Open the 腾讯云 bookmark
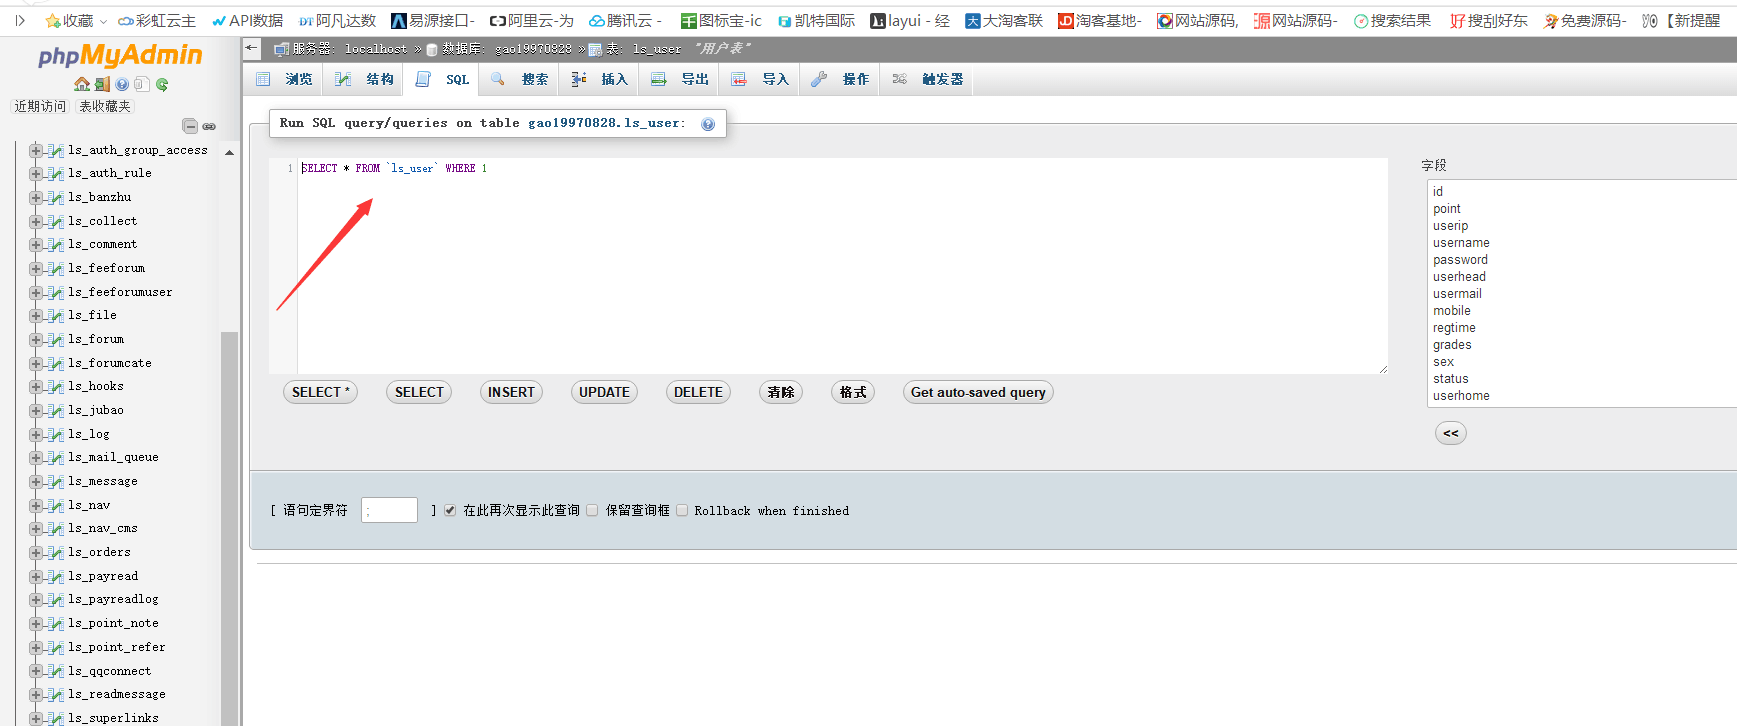The width and height of the screenshot is (1737, 726). (625, 20)
